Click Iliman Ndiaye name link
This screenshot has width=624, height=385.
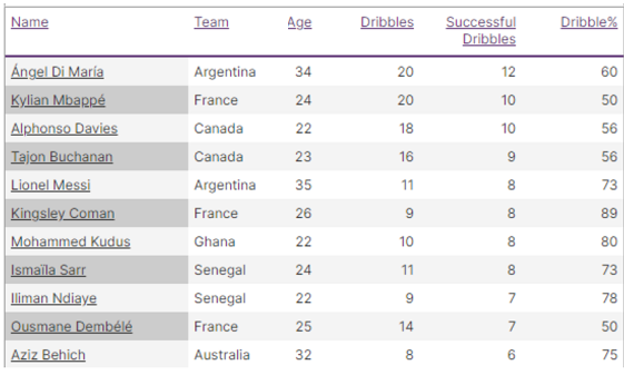point(54,298)
